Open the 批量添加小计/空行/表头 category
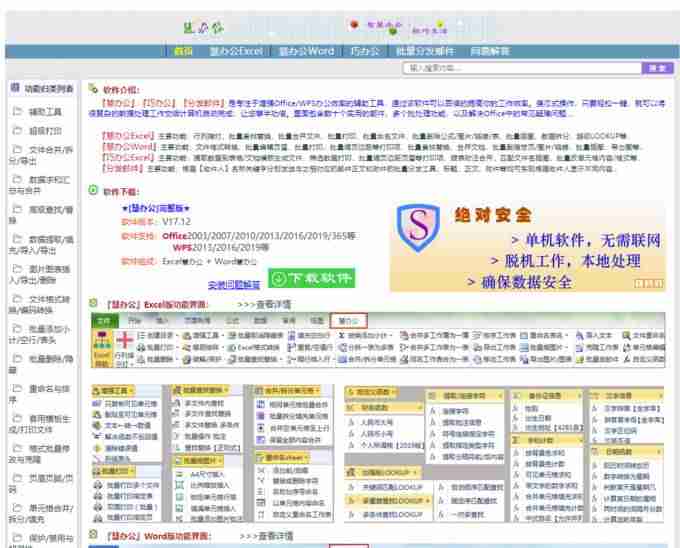Screen dimensions: 680x548 point(40,334)
